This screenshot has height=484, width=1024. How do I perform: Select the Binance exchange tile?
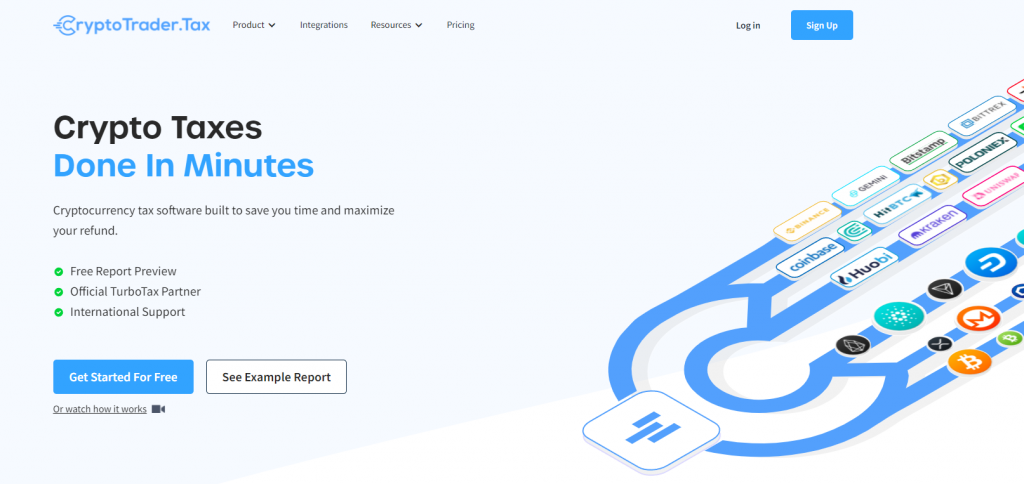coord(807,223)
